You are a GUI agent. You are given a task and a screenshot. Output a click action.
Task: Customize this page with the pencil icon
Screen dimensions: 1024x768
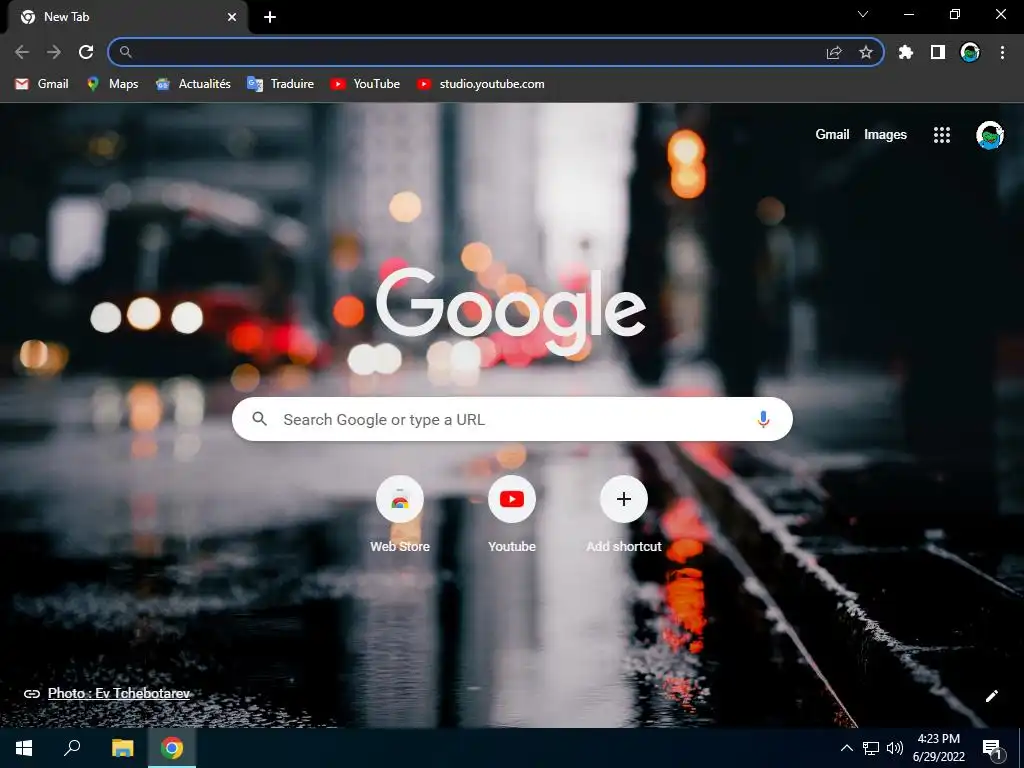(x=991, y=696)
